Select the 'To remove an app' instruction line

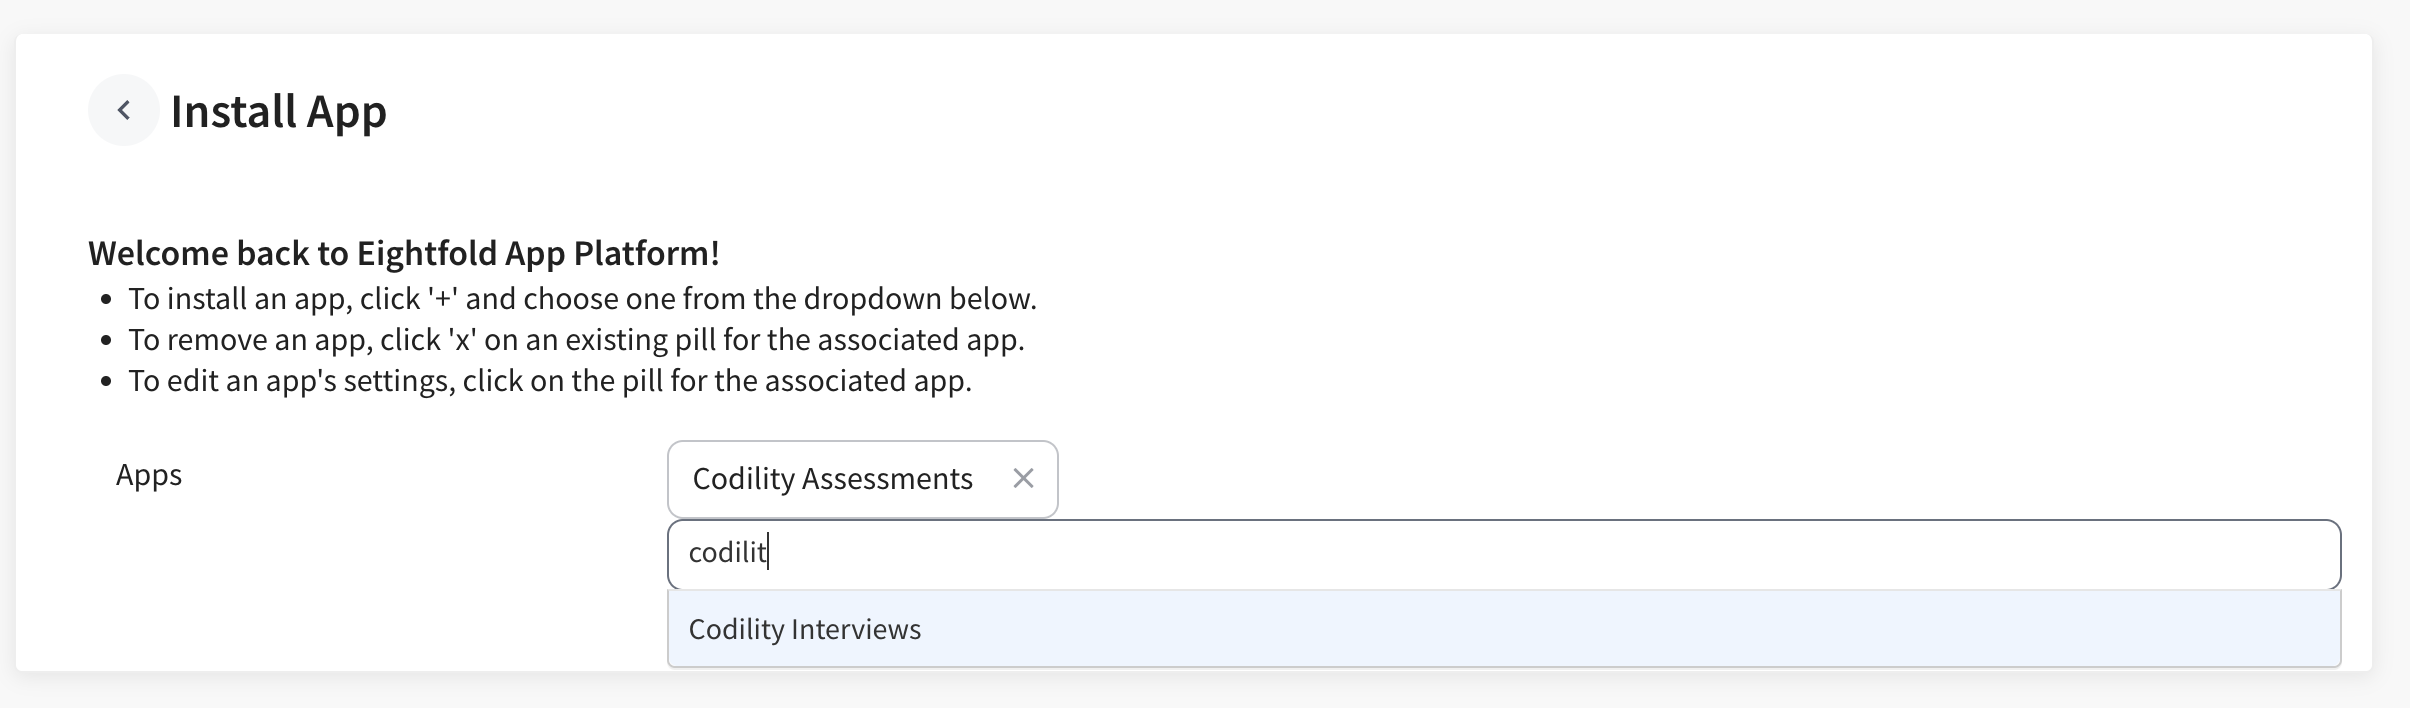tap(576, 340)
